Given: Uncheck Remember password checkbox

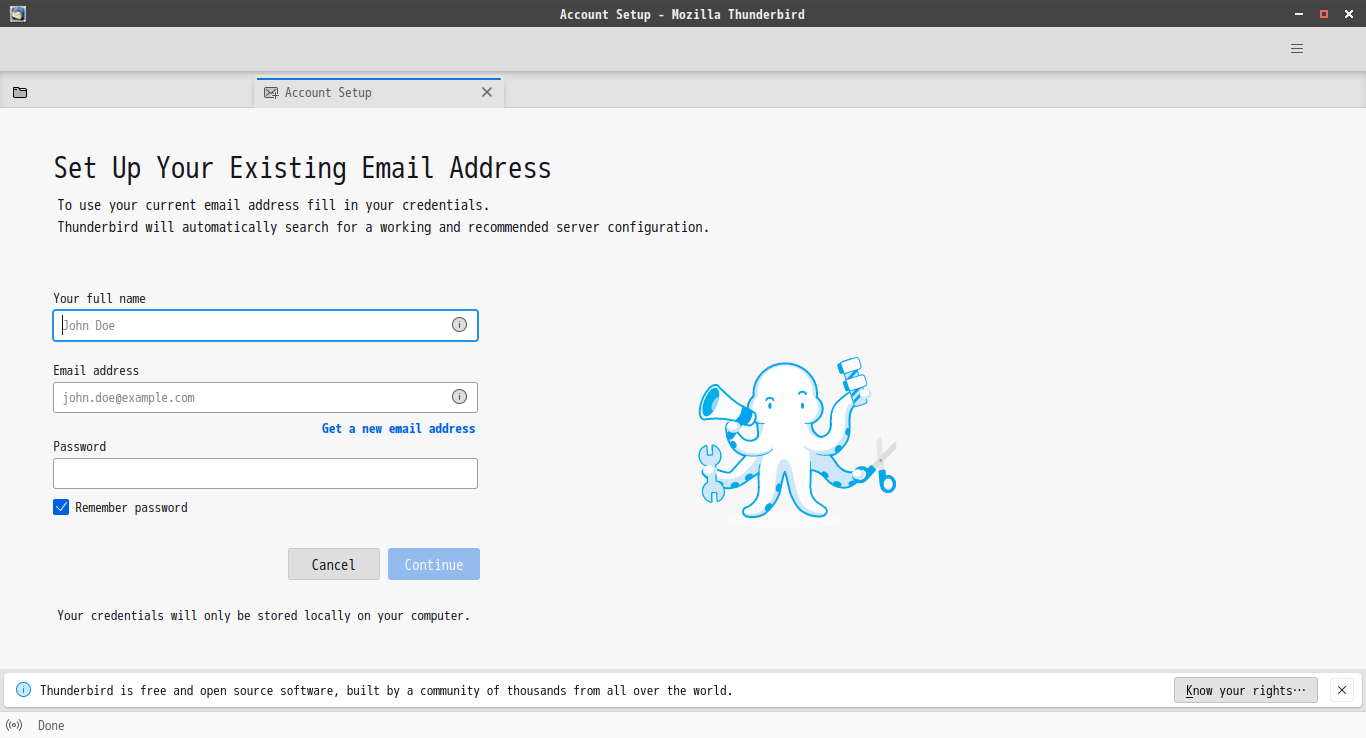Looking at the screenshot, I should 61,507.
